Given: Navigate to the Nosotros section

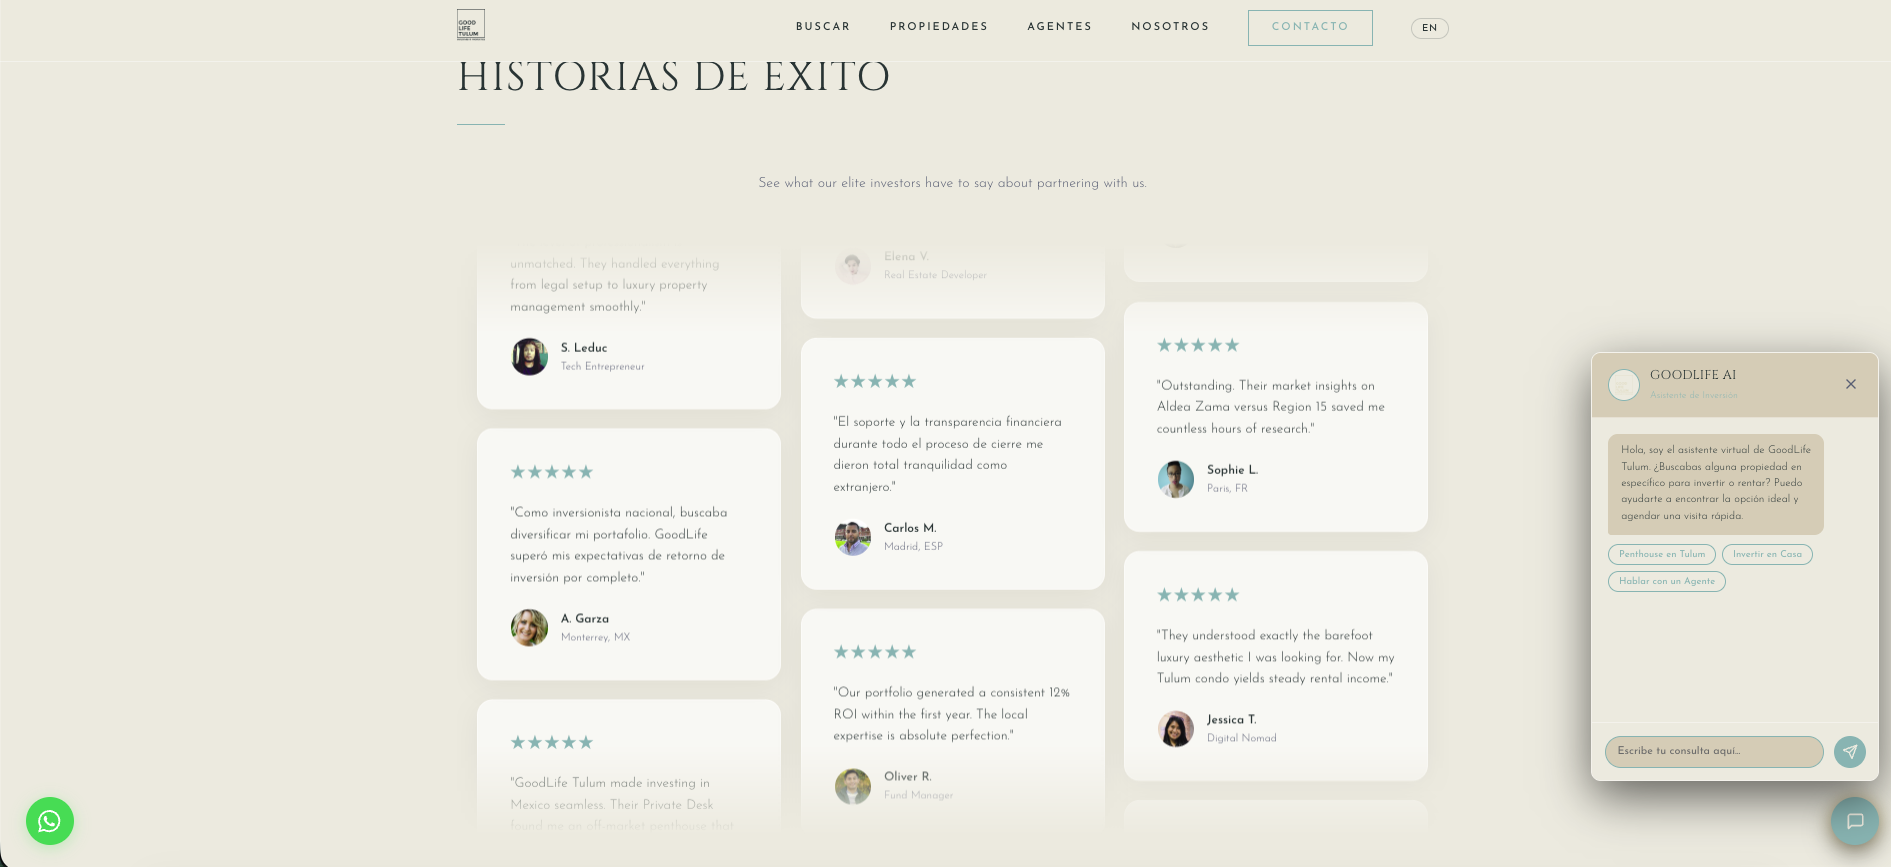Looking at the screenshot, I should point(1170,27).
